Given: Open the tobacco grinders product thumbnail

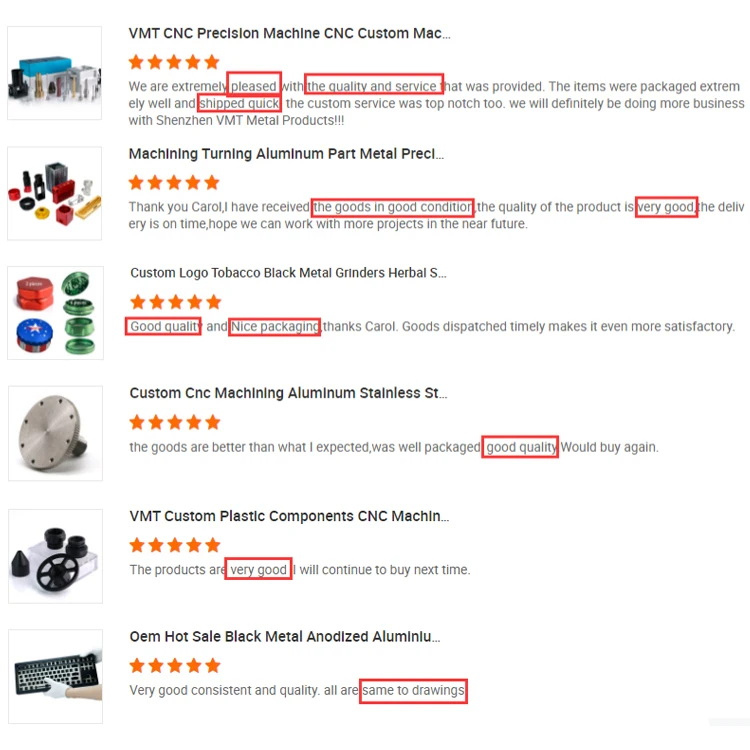Looking at the screenshot, I should coord(55,313).
